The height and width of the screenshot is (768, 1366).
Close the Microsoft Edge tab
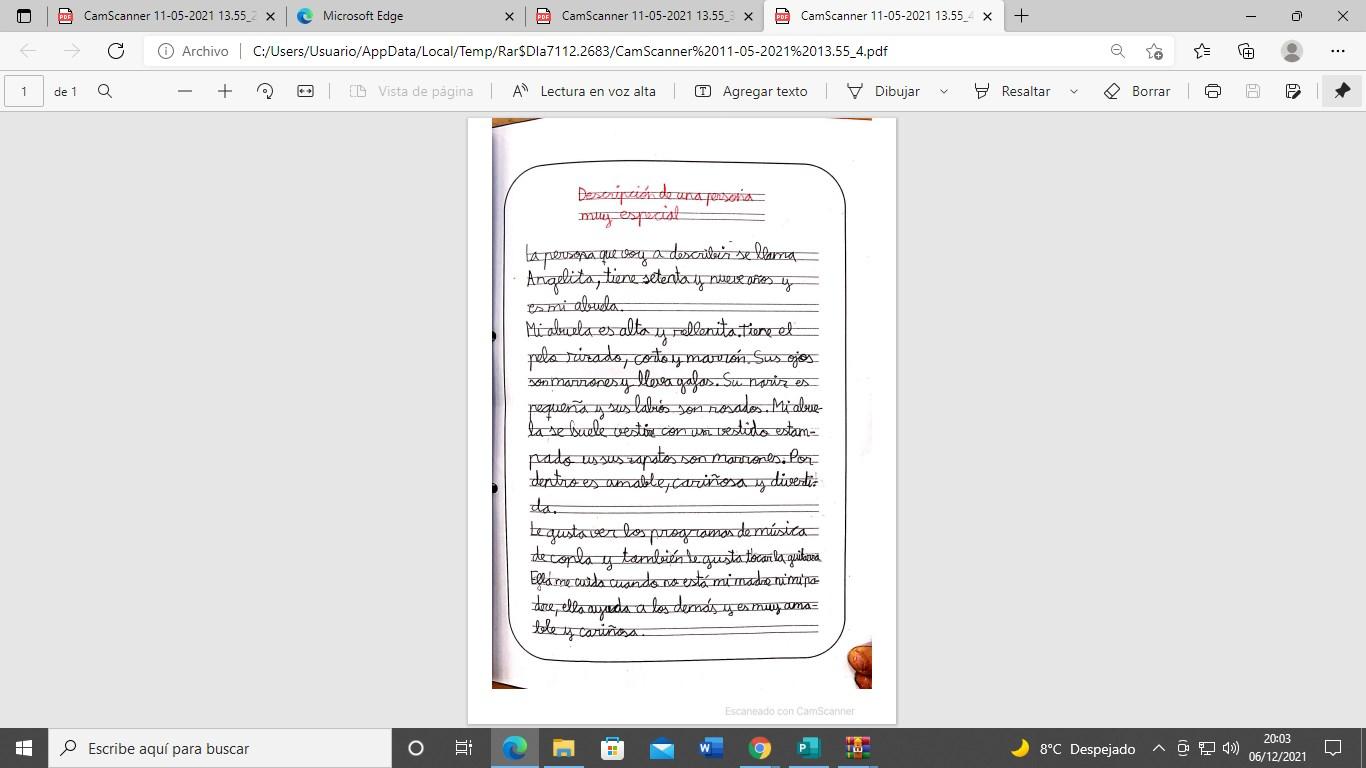509,16
